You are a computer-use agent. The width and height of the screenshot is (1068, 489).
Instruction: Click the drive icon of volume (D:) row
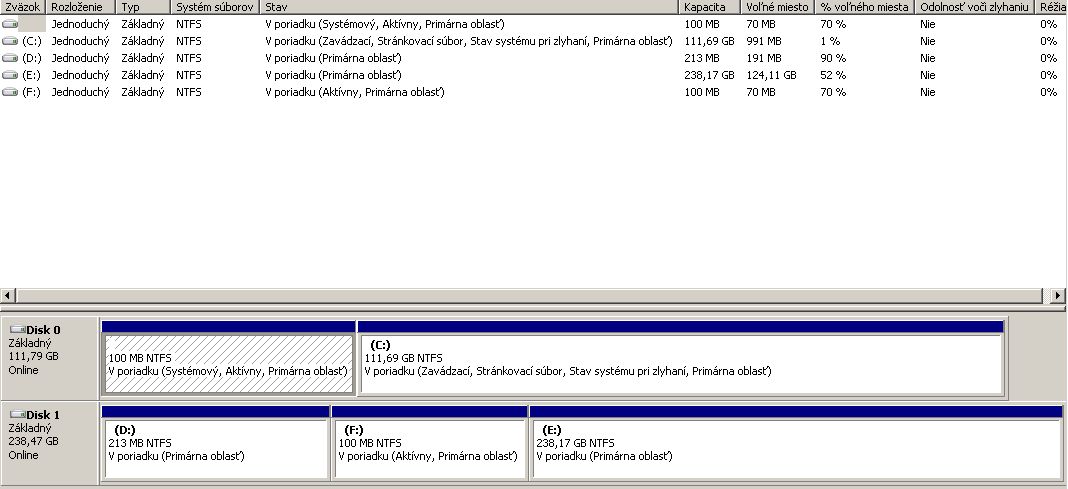[10, 58]
